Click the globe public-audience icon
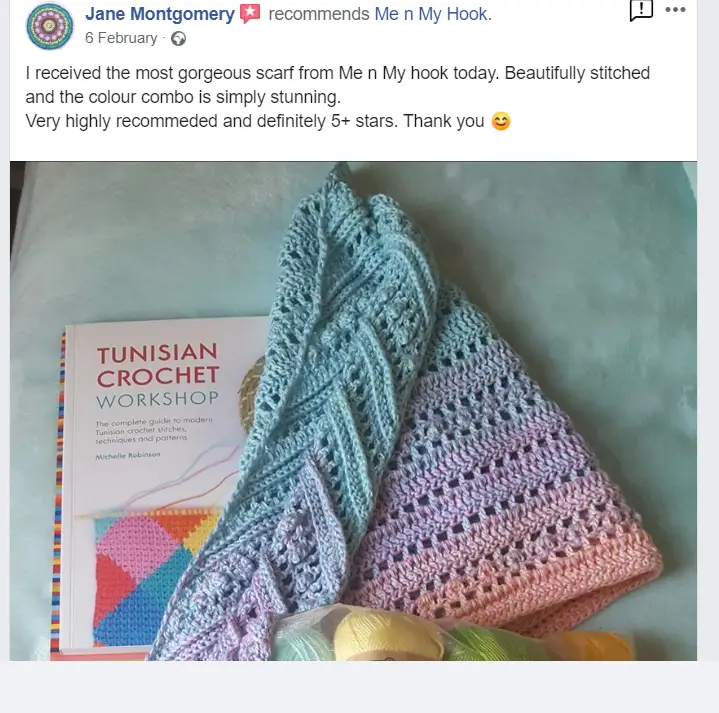Image resolution: width=719 pixels, height=713 pixels. 178,39
